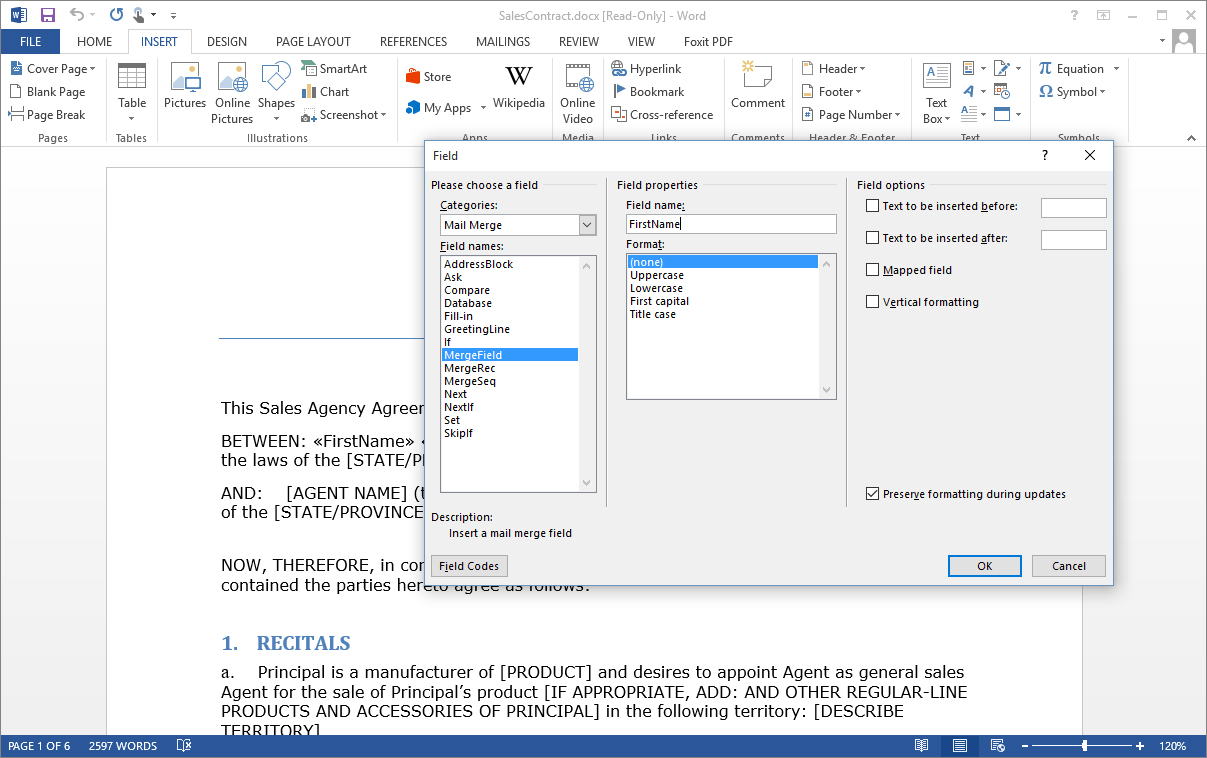Screen dimensions: 1207x758
Task: Insert a SmartArt graphic
Action: pyautogui.click(x=336, y=68)
